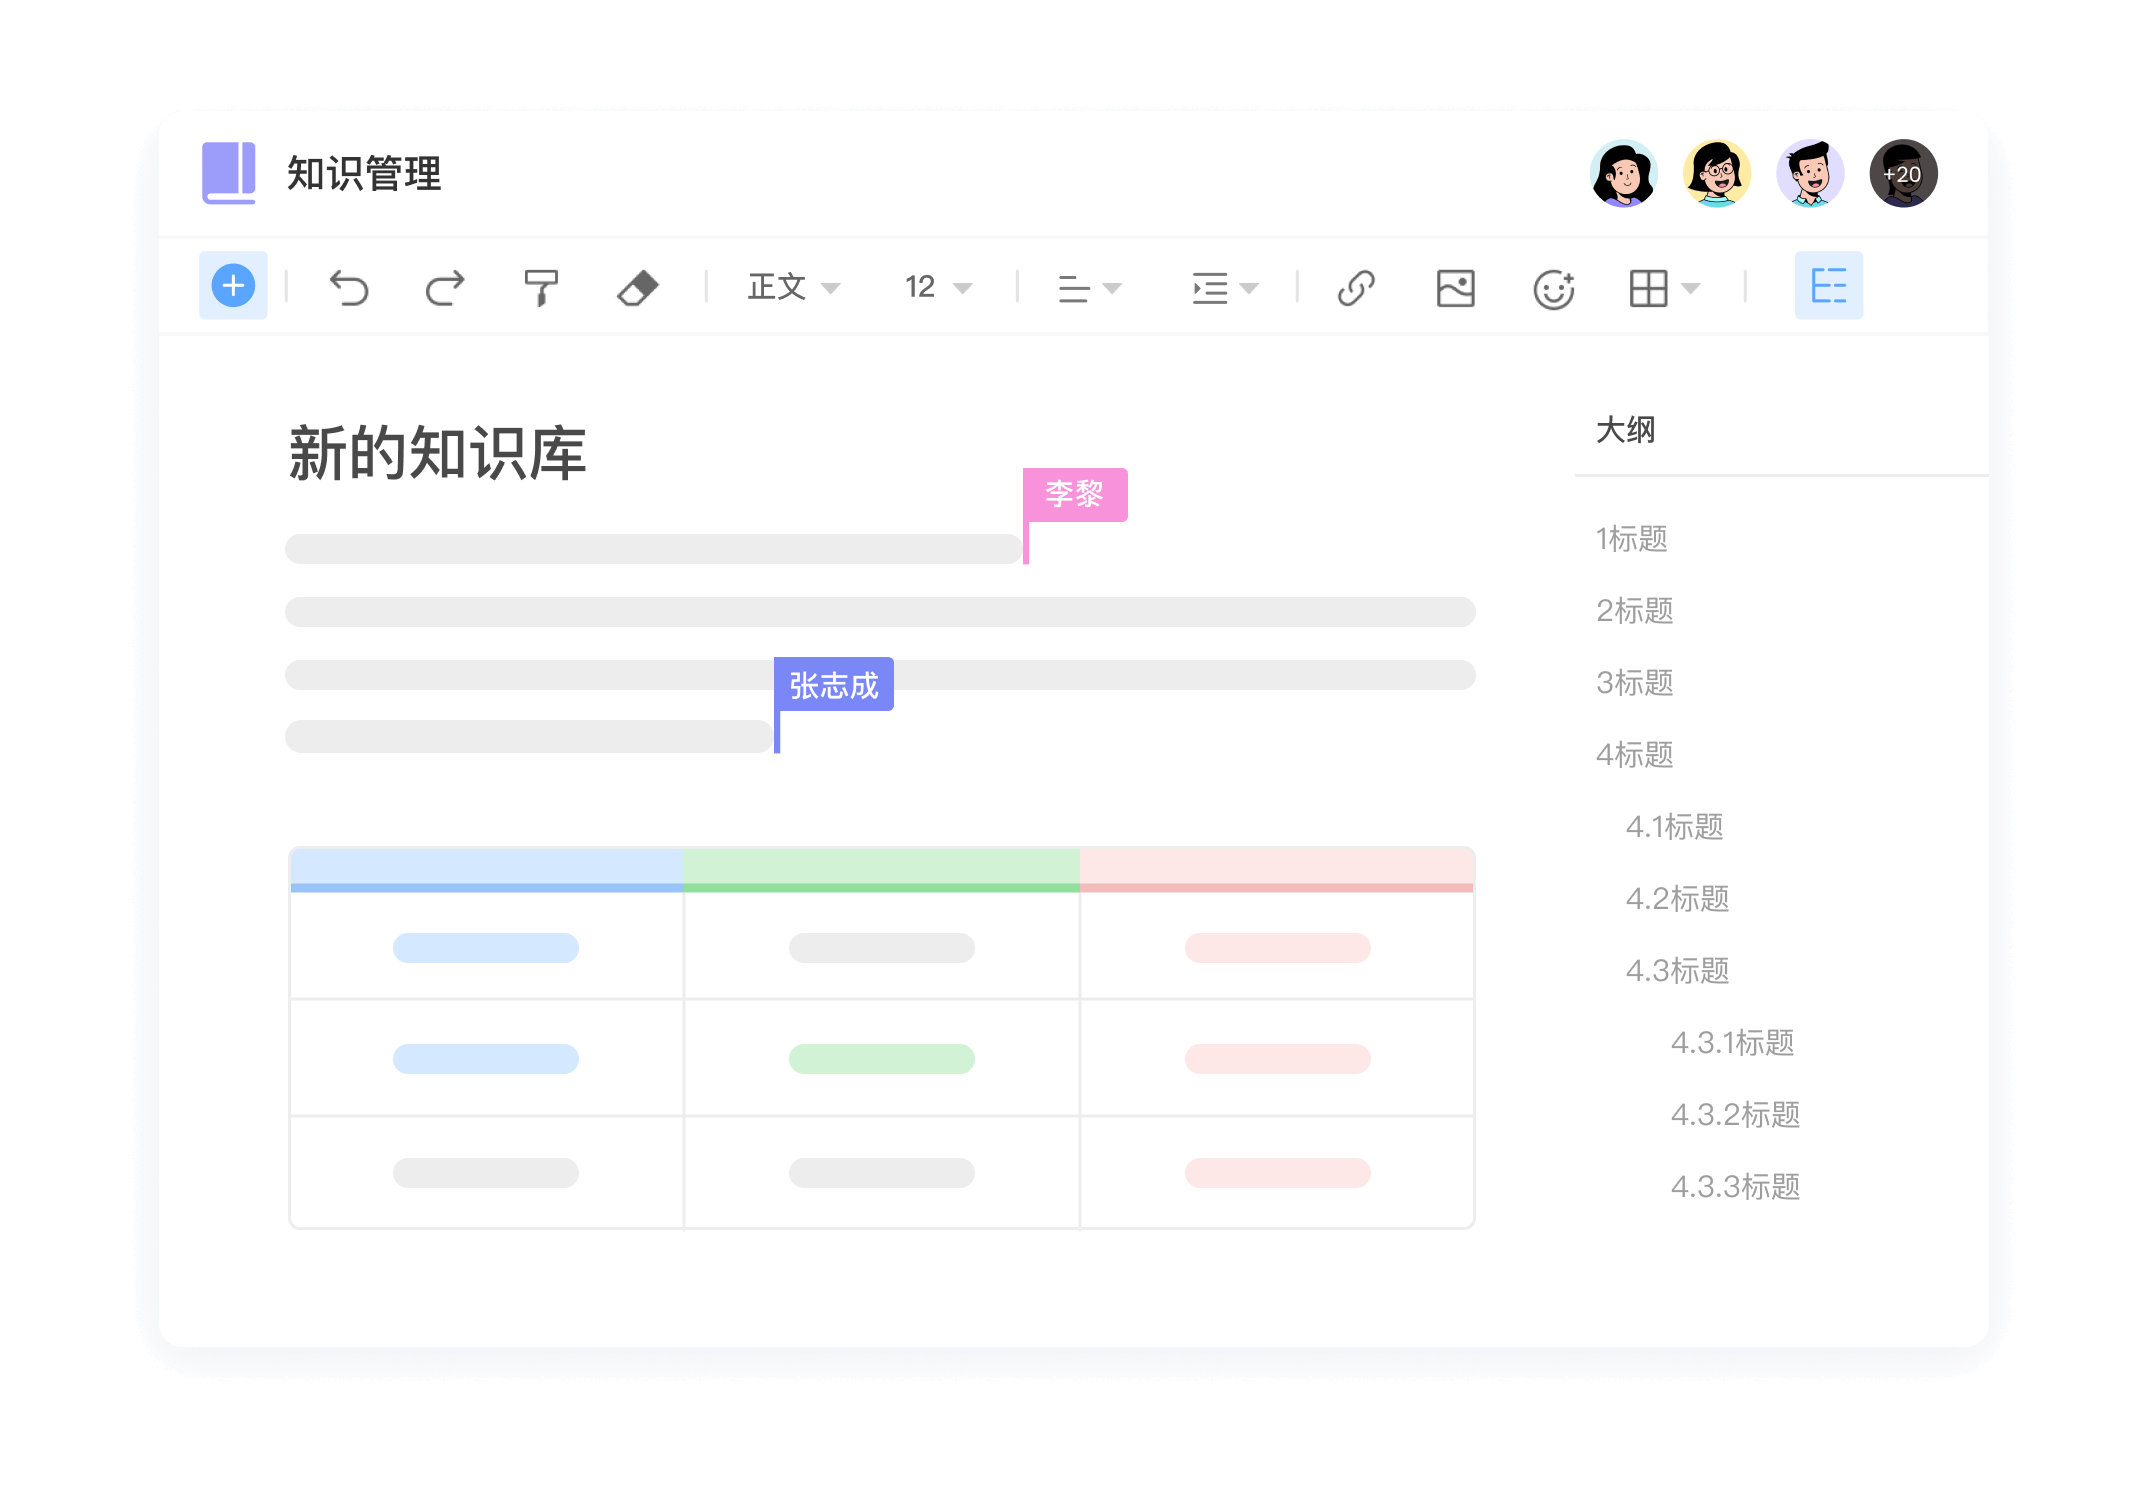Open the font size 12 dropdown

(935, 288)
